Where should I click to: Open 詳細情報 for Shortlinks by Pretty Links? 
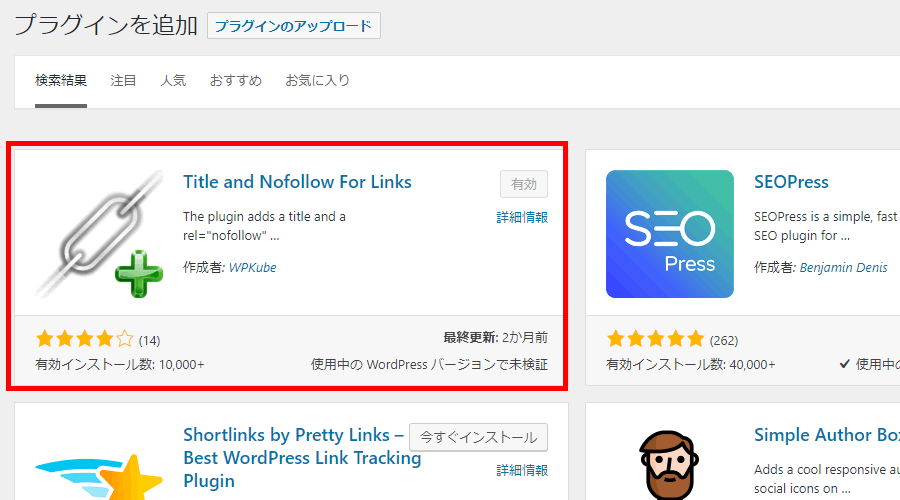[522, 470]
